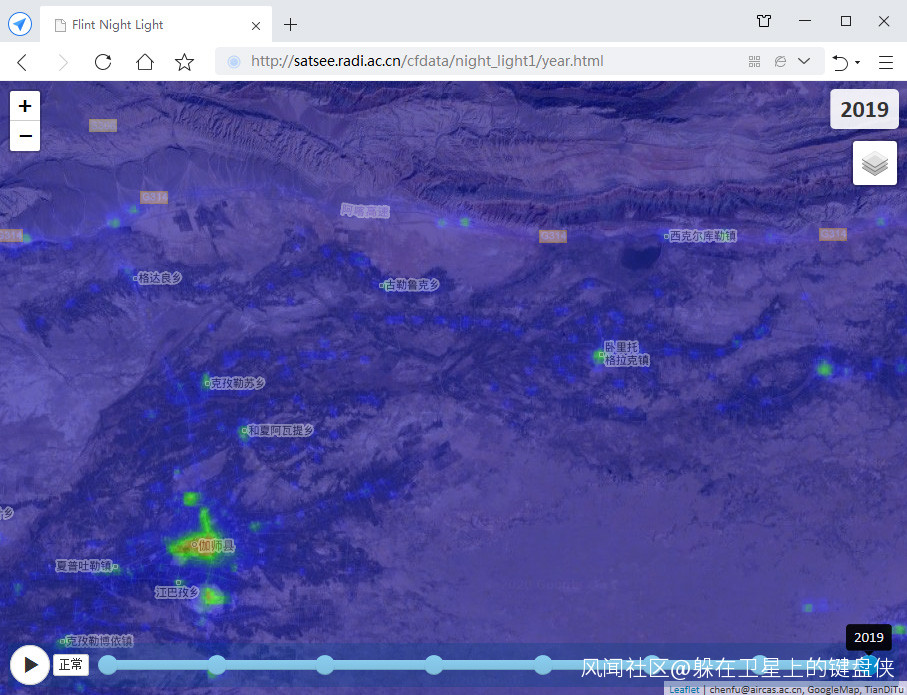The image size is (907, 695).
Task: Close the Flint Night Light tab
Action: [257, 25]
